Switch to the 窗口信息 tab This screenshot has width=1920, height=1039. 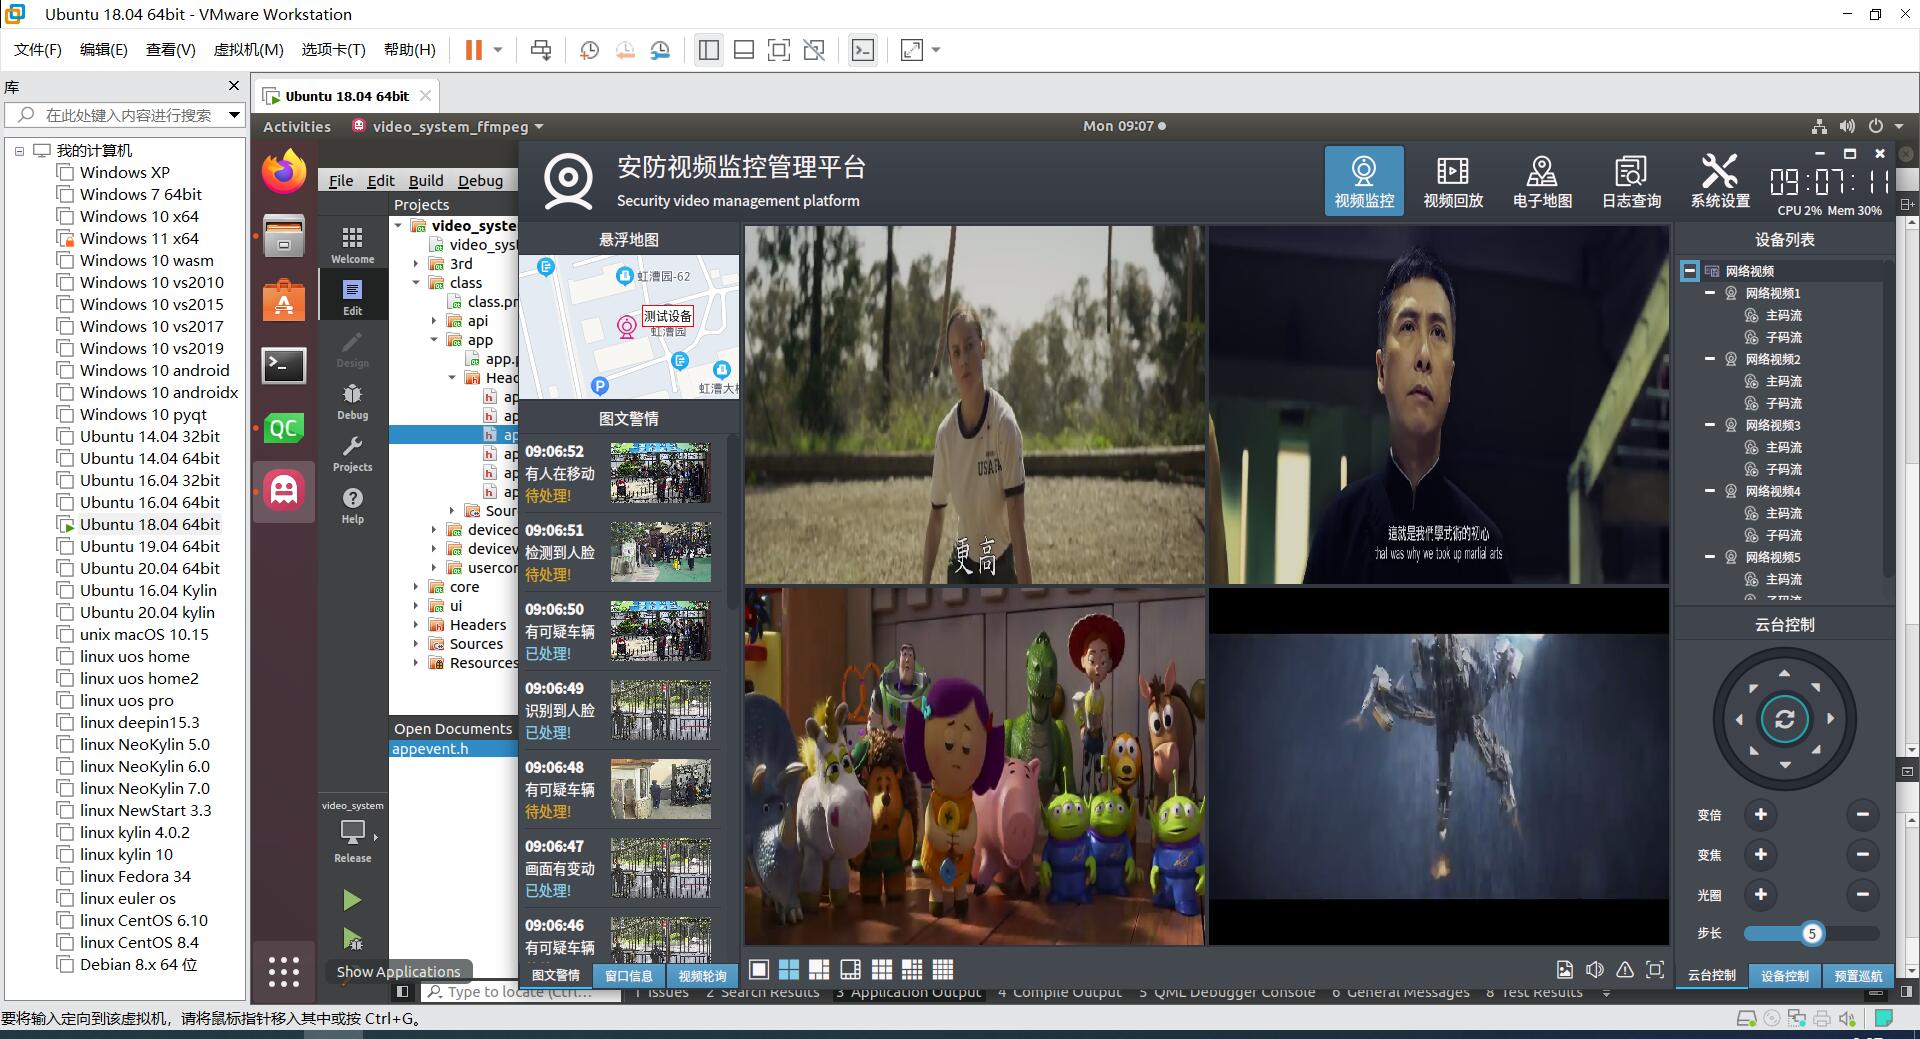click(x=629, y=976)
